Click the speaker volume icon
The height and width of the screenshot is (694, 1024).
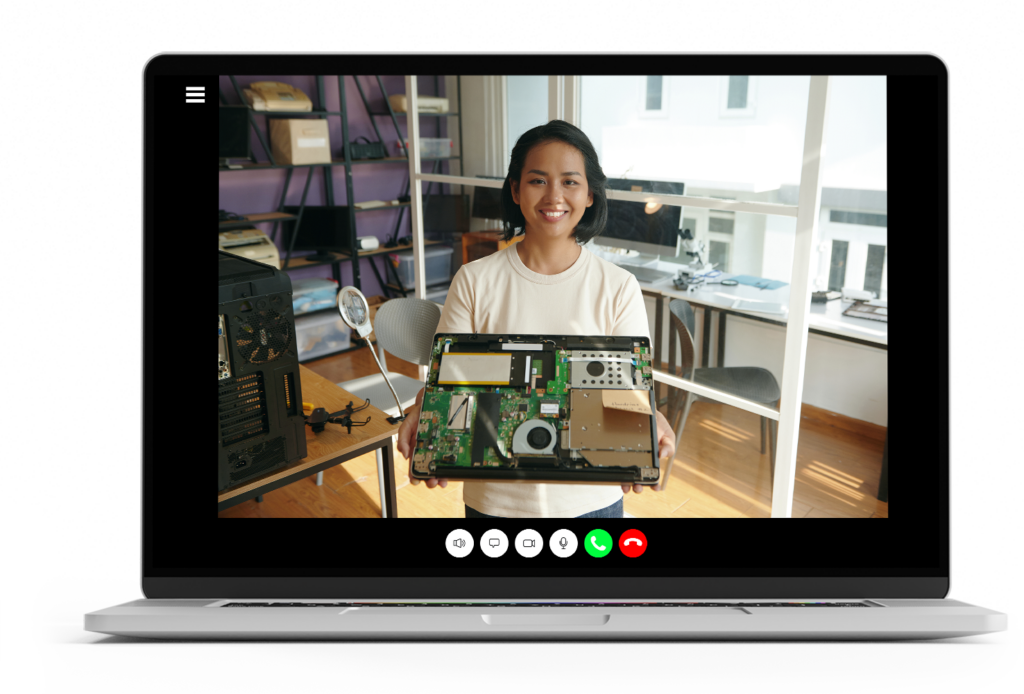459,543
